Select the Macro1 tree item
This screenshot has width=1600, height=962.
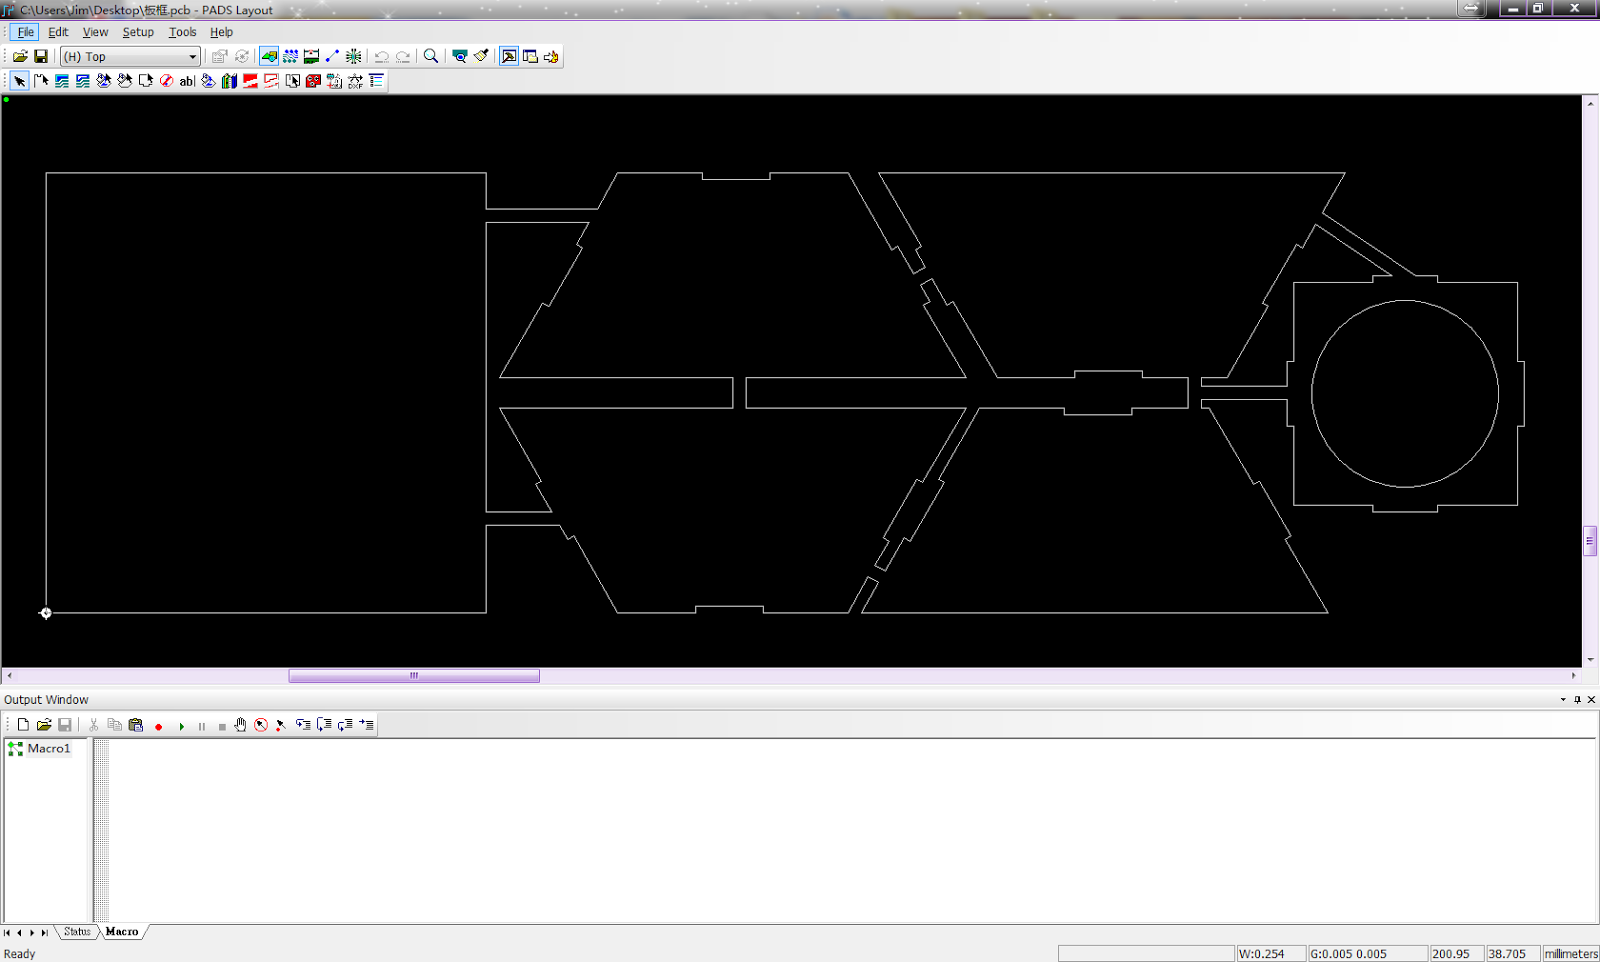click(x=48, y=749)
